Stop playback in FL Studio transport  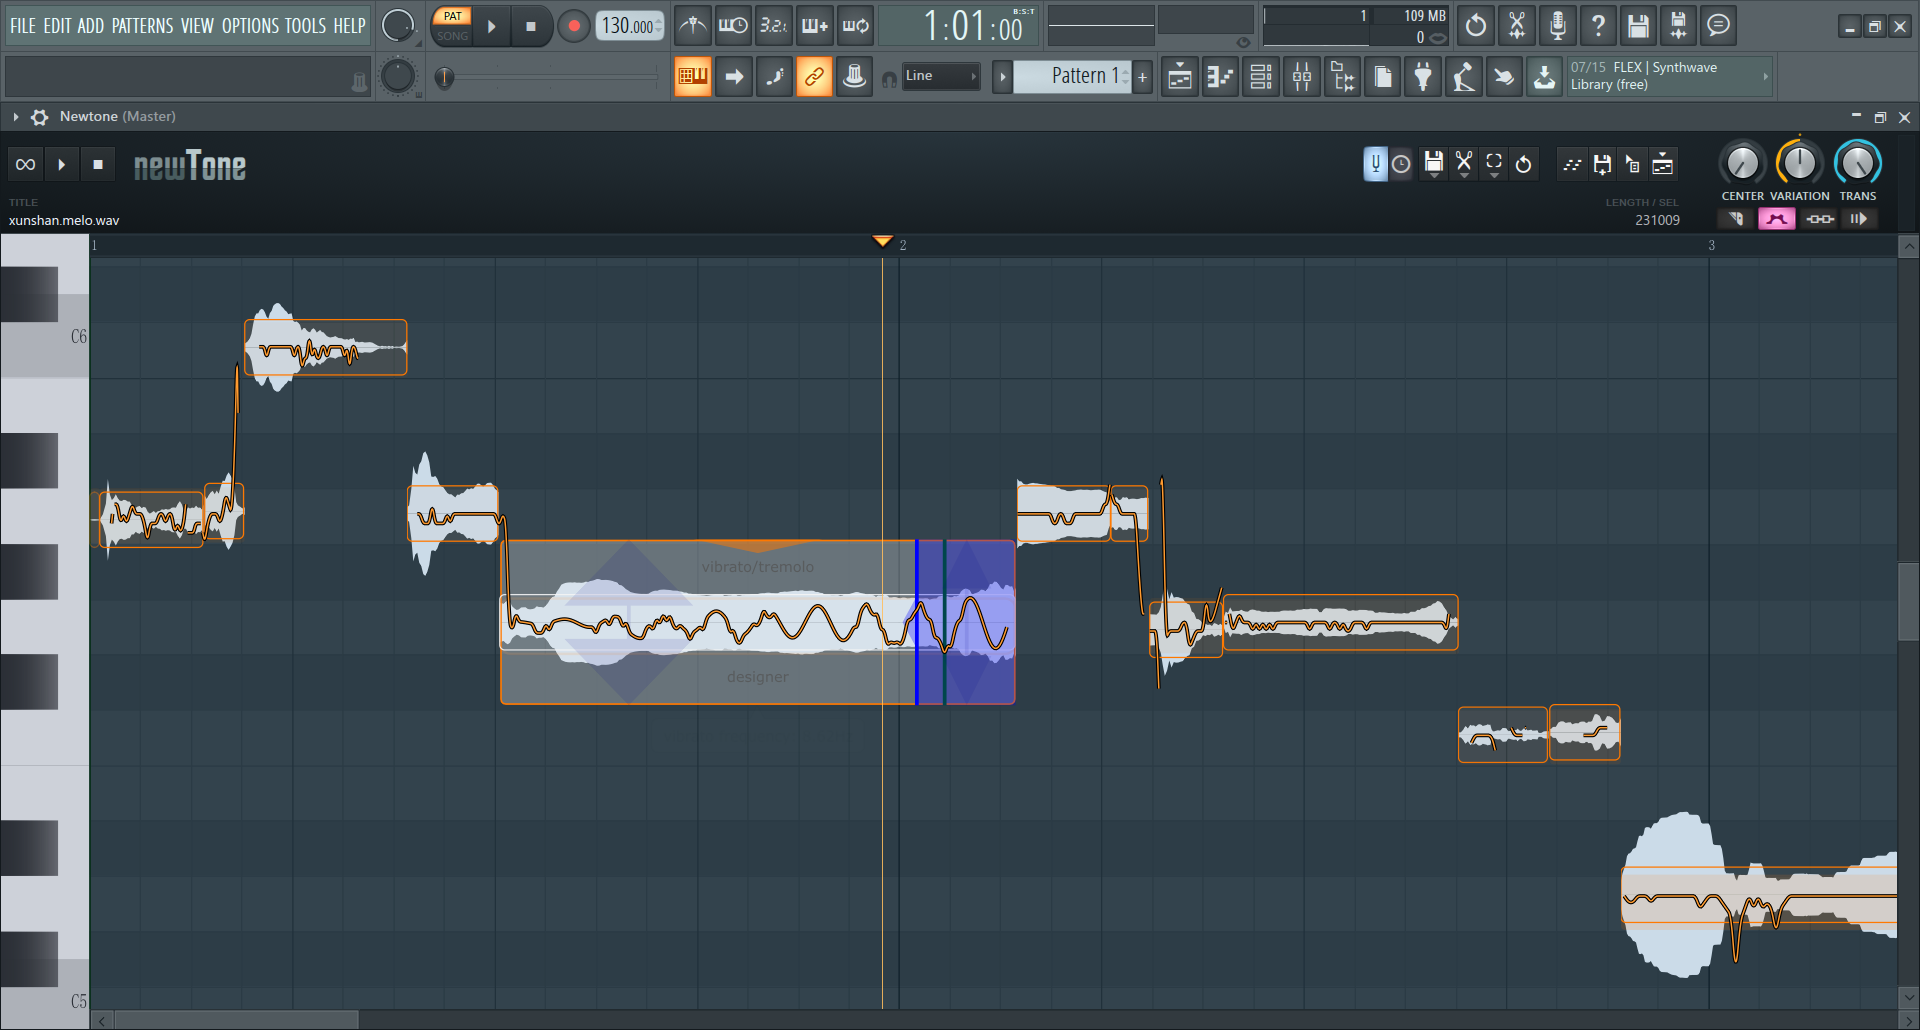[x=531, y=26]
